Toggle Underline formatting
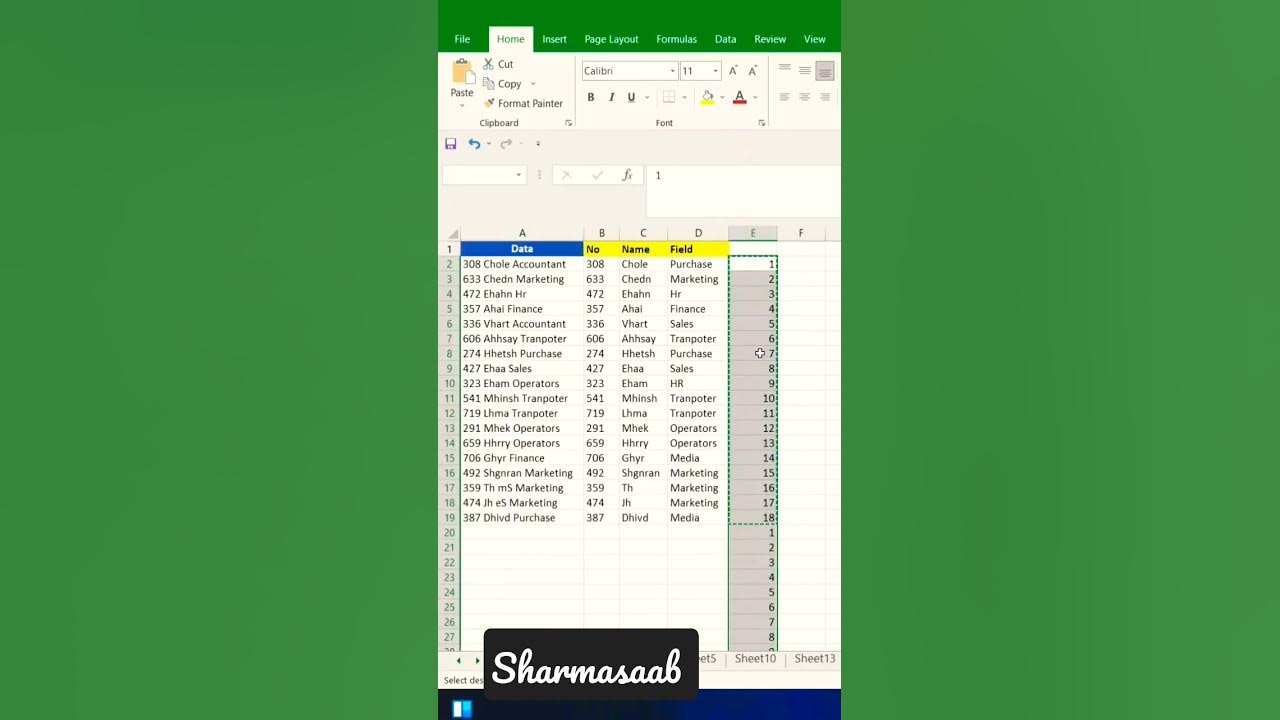Screen dimensions: 1280x720 tap(631, 97)
